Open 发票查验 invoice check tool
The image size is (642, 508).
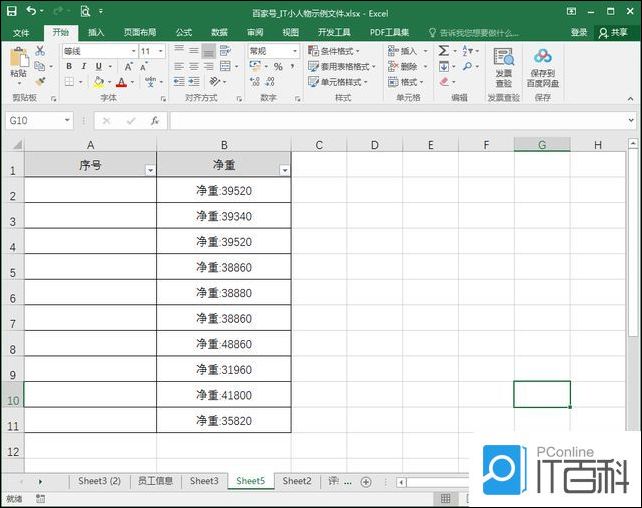tap(503, 67)
